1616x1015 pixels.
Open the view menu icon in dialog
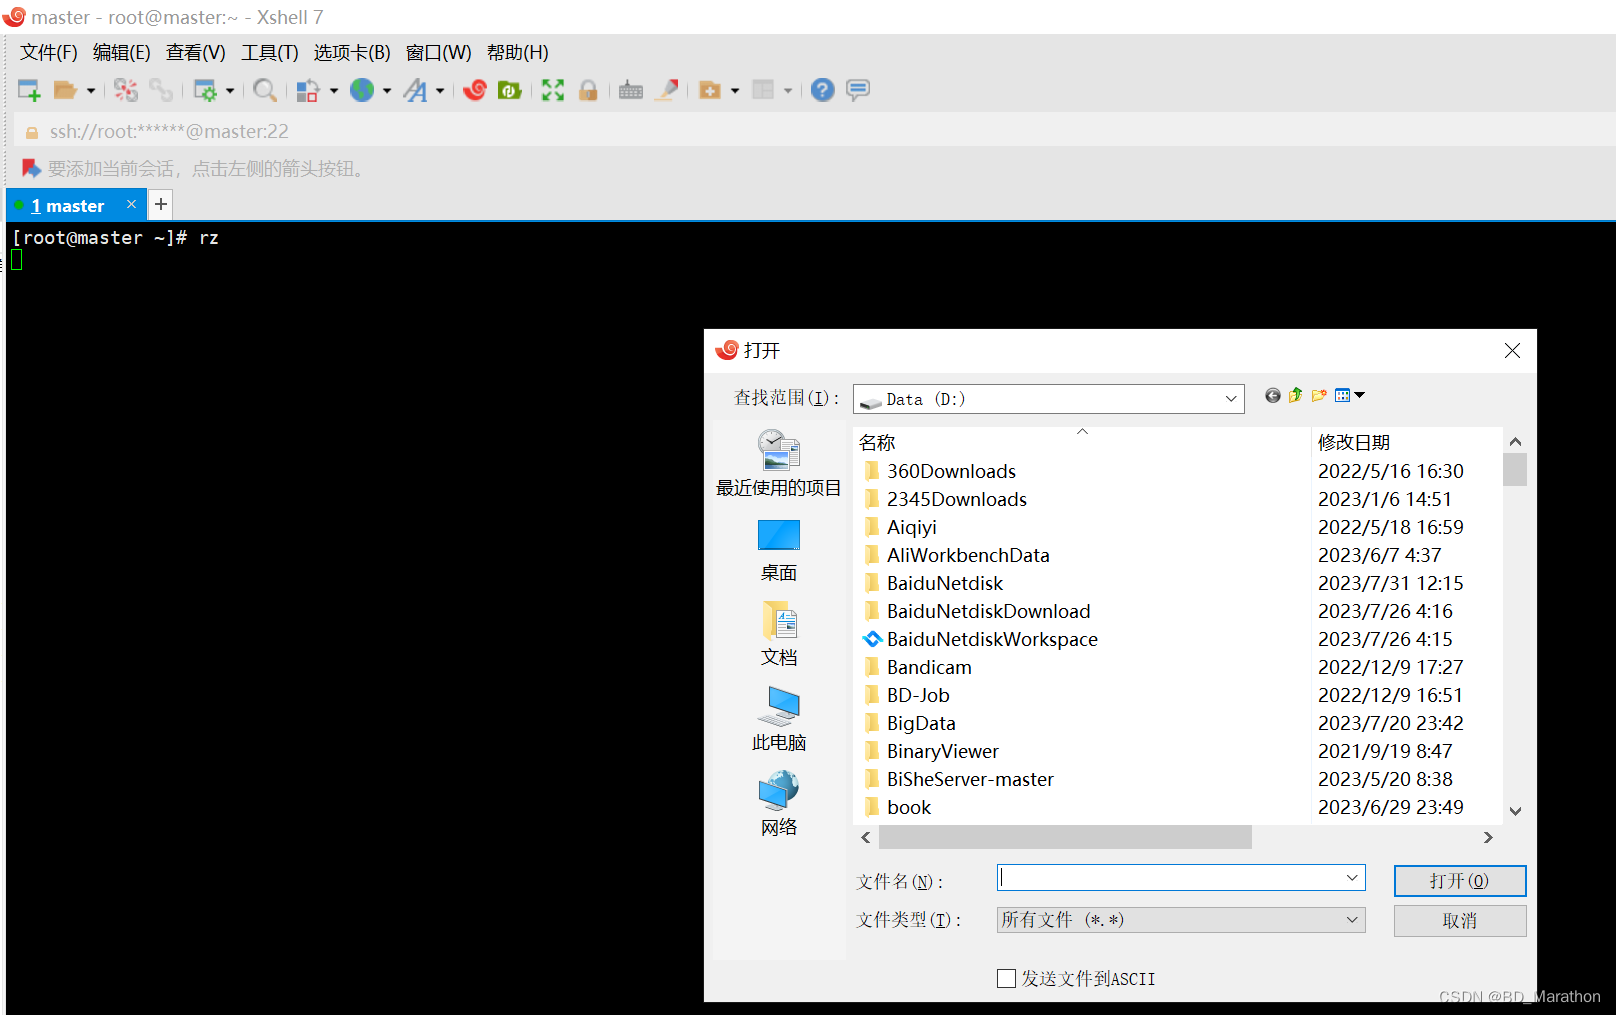[x=1349, y=395]
